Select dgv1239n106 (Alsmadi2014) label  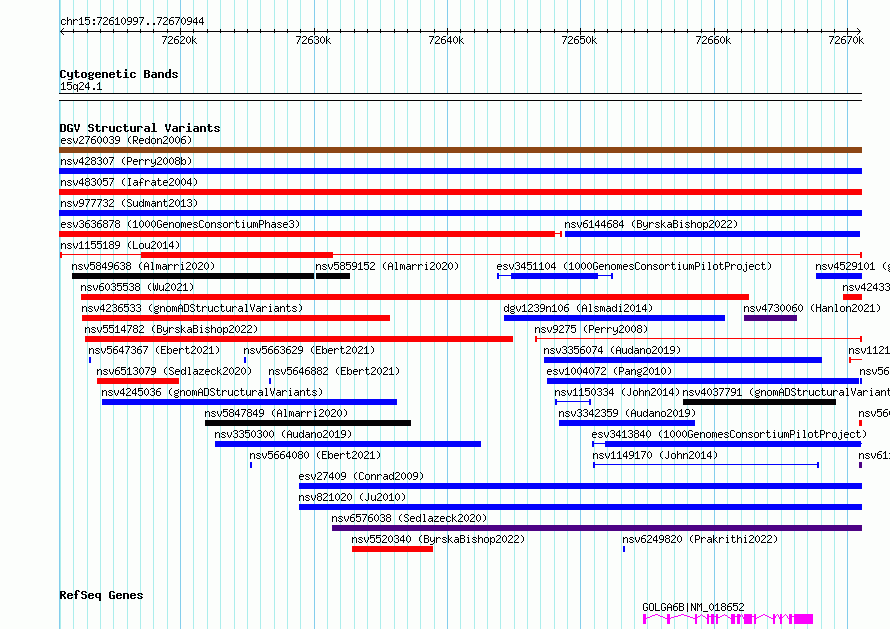[x=578, y=308]
